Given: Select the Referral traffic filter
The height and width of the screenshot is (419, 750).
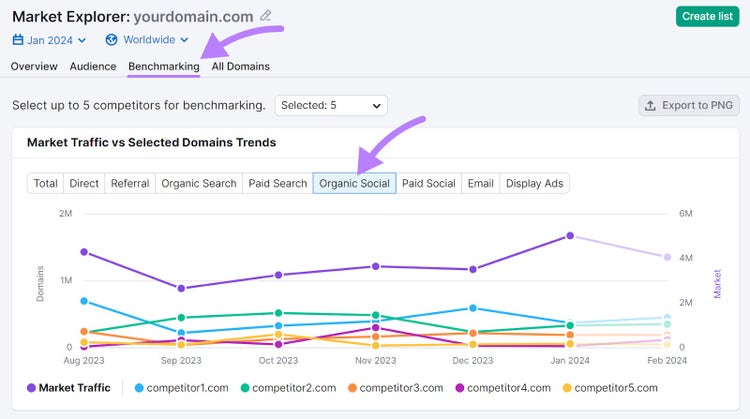Looking at the screenshot, I should 130,183.
